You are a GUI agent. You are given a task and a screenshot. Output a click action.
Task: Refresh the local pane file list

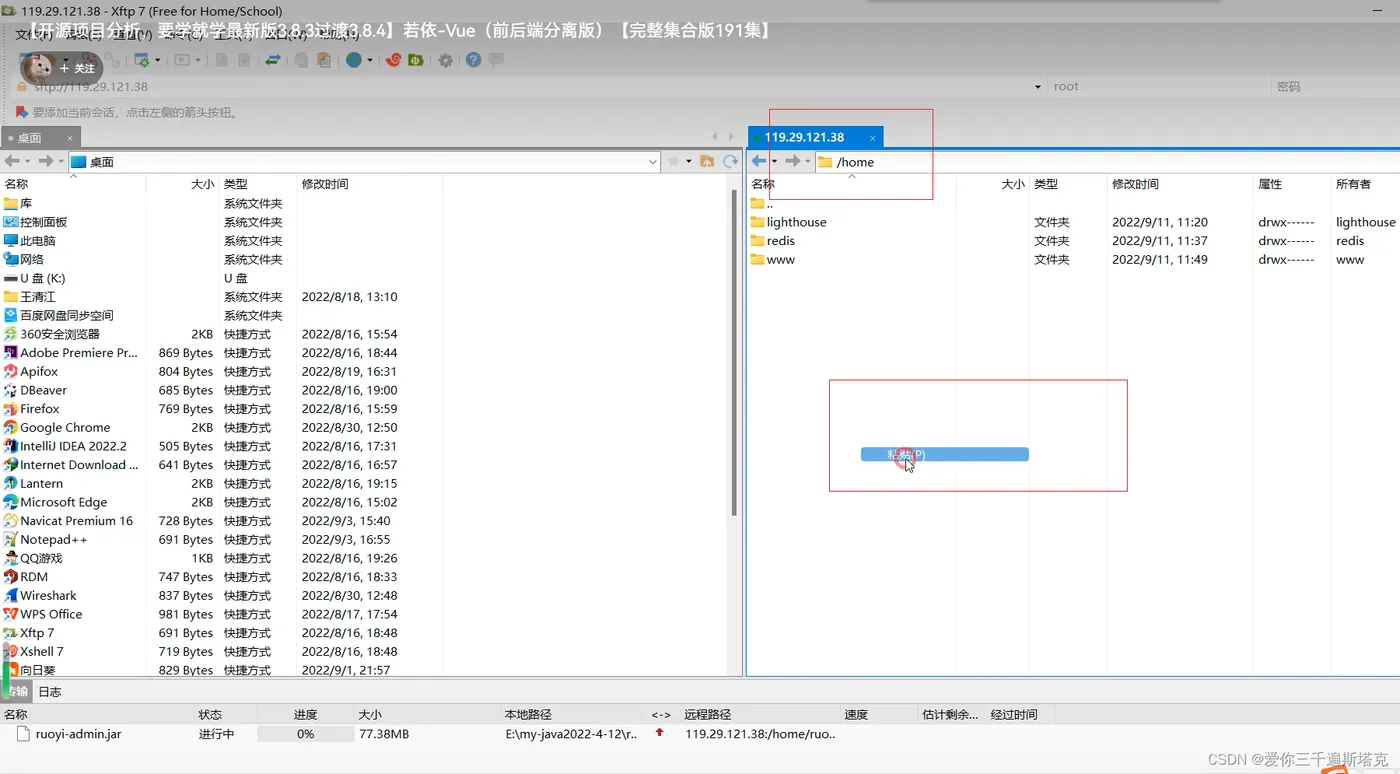pyautogui.click(x=730, y=161)
